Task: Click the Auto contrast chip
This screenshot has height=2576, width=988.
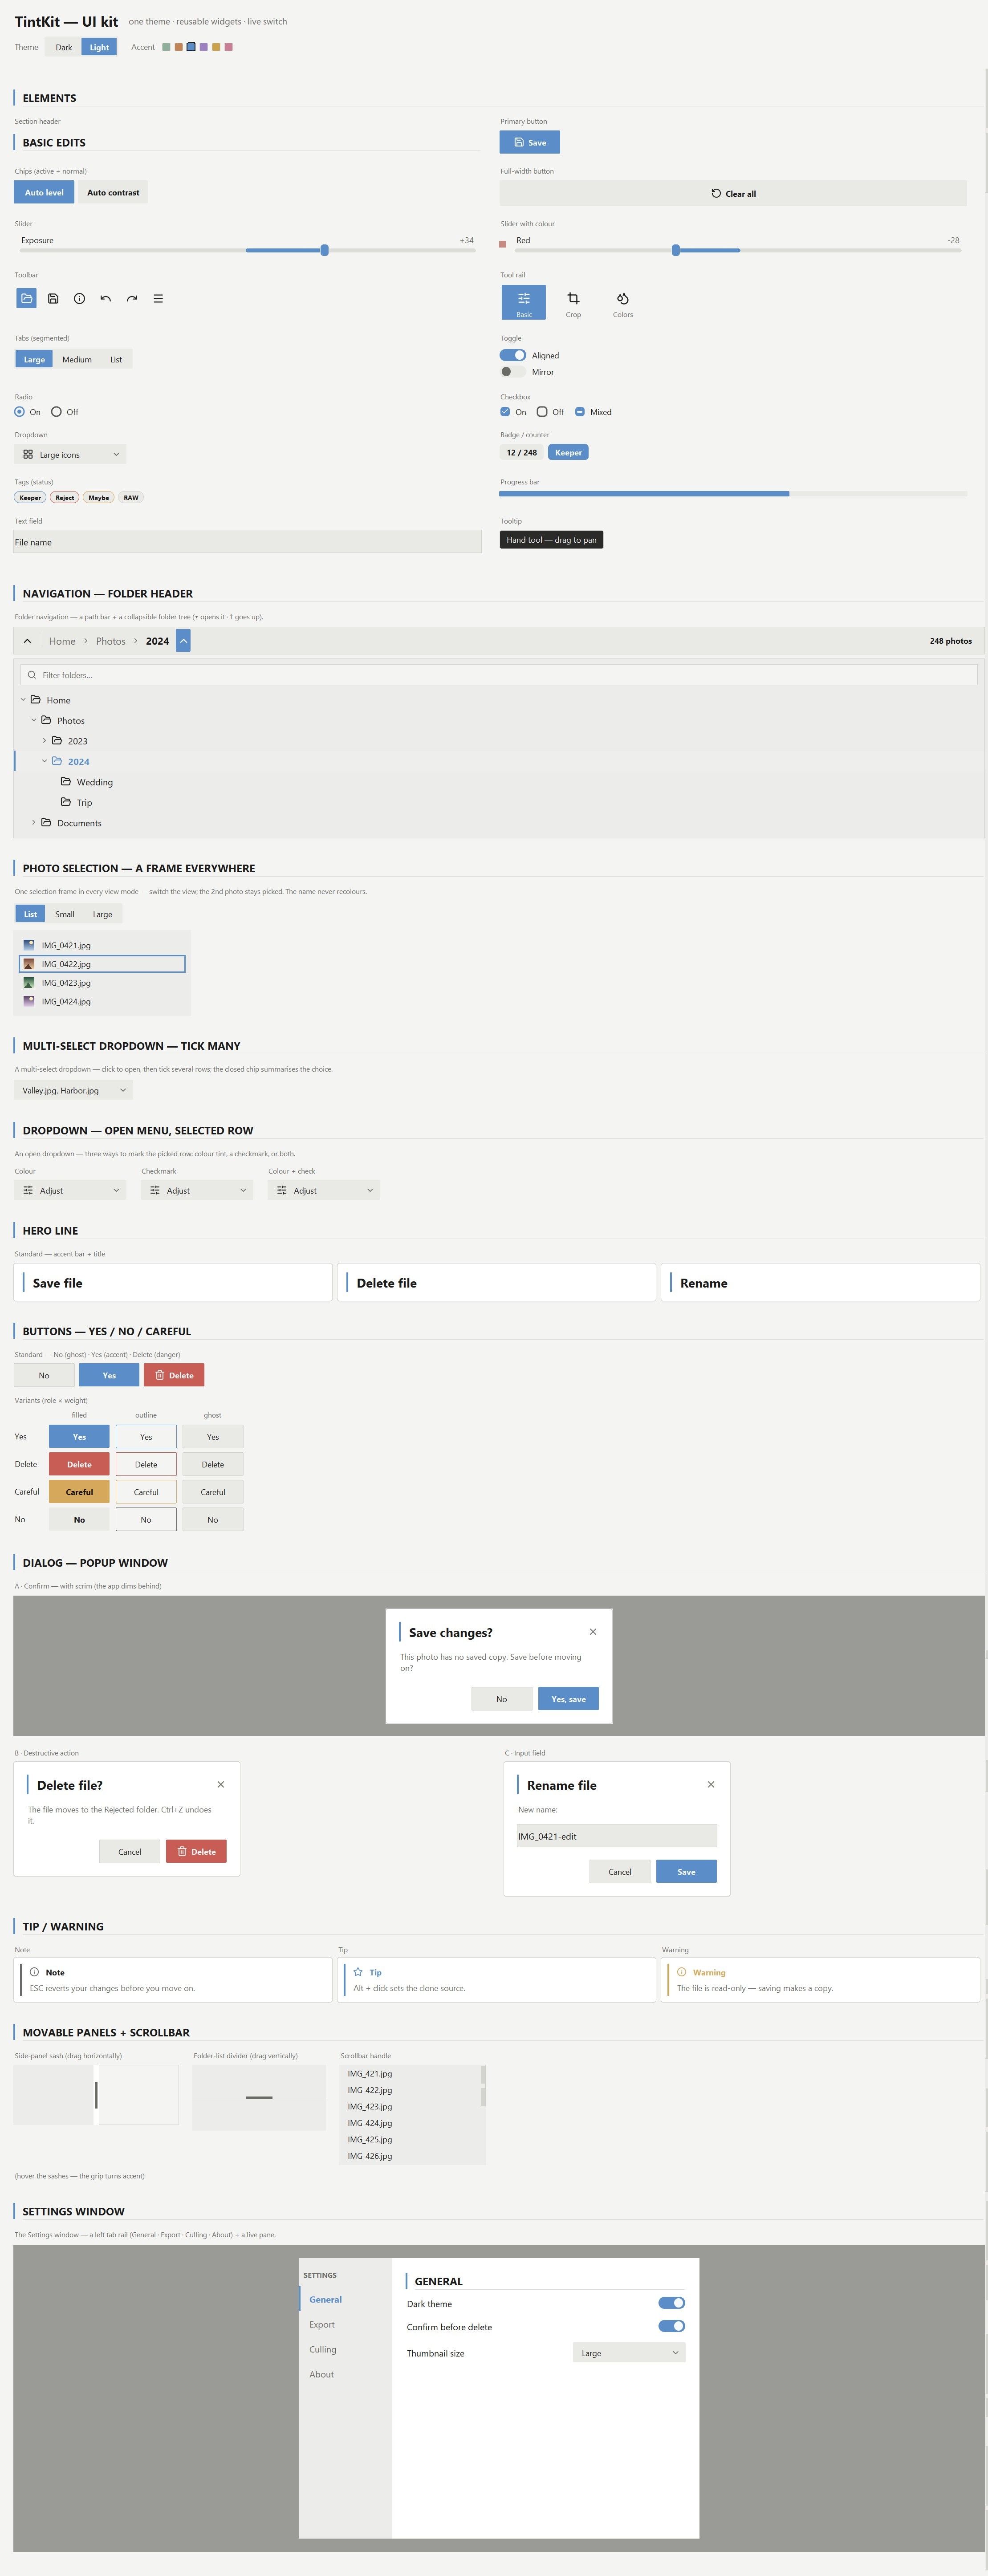Action: click(113, 192)
